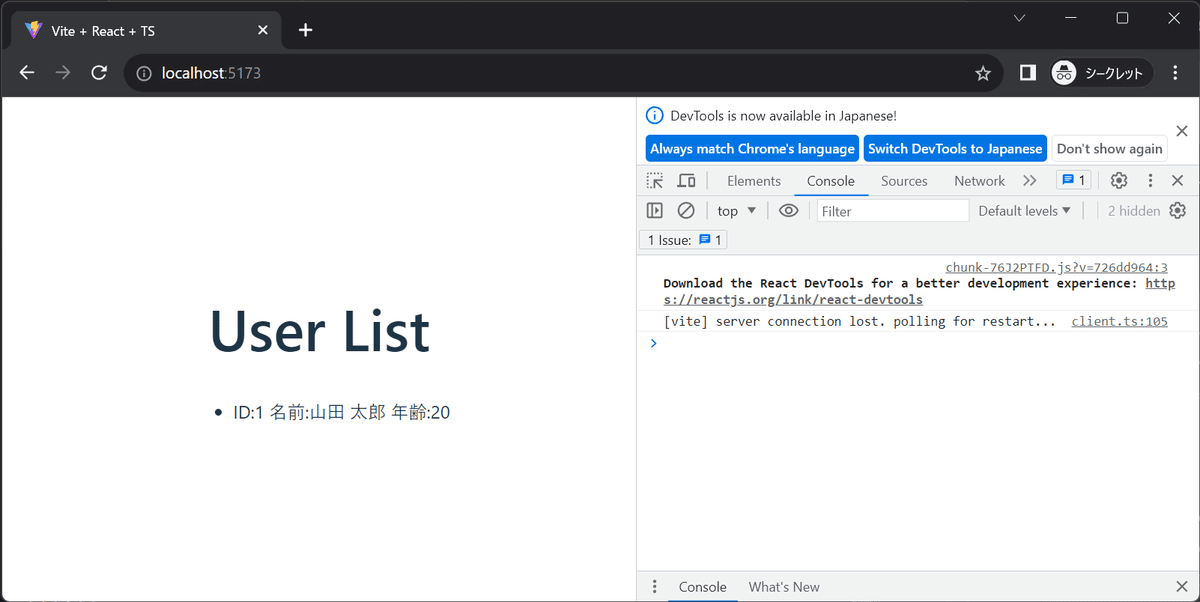Click Switch DevTools to Japanese button
The width and height of the screenshot is (1200, 602).
[955, 148]
